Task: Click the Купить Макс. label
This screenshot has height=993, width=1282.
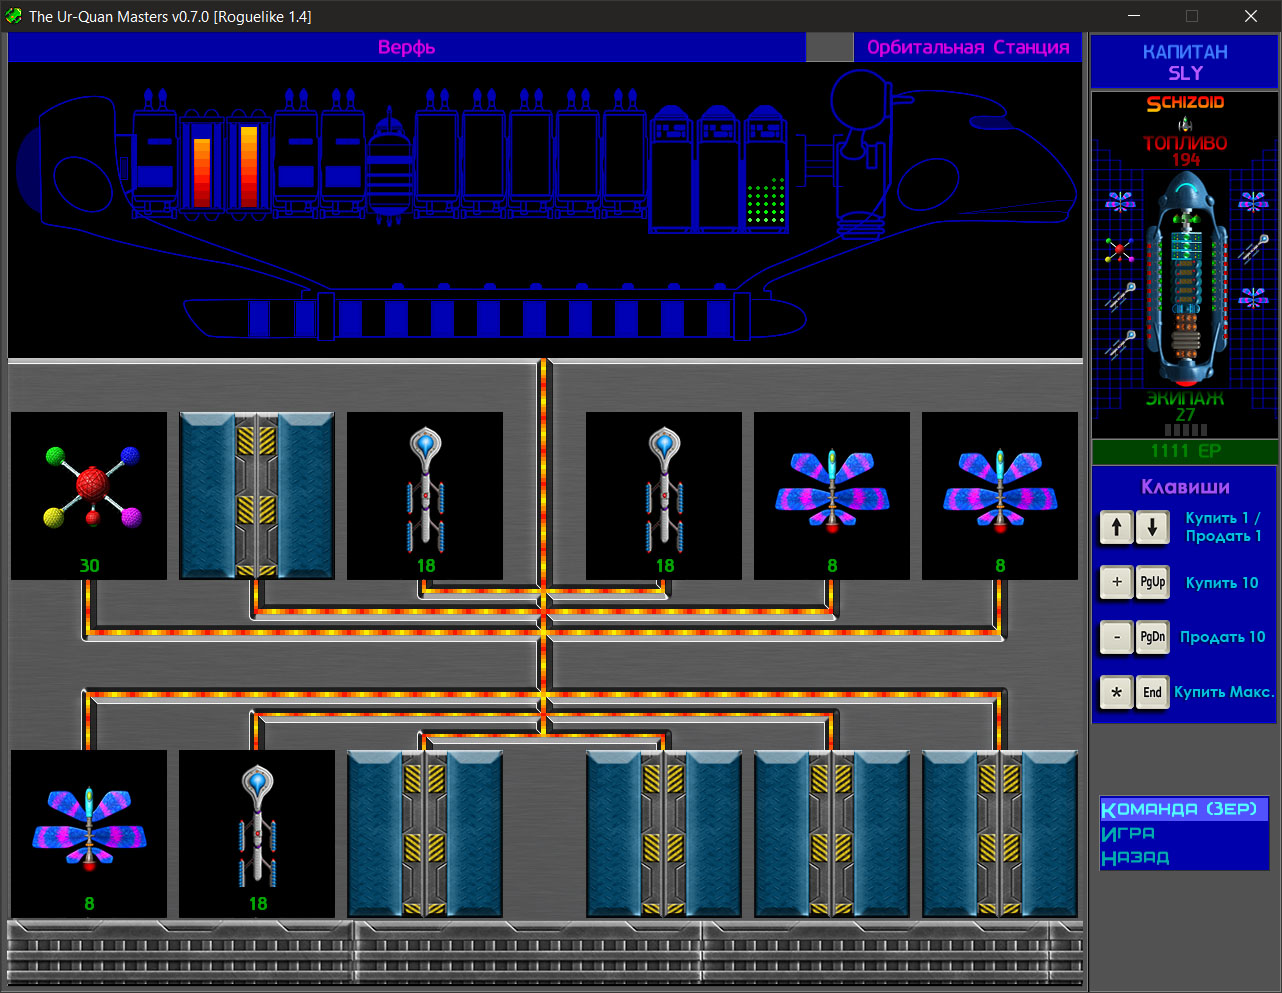Action: click(1224, 692)
